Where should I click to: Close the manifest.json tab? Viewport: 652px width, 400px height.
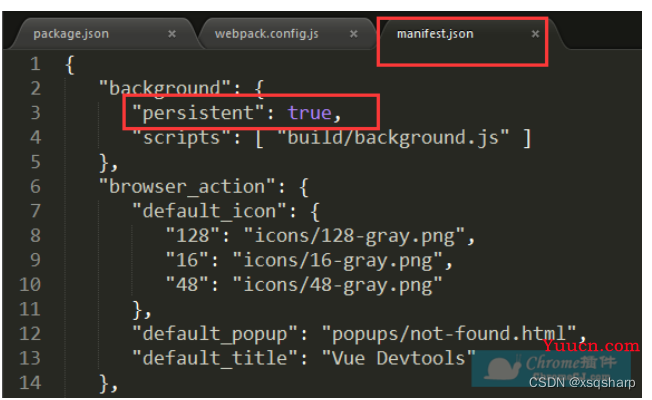pyautogui.click(x=535, y=34)
